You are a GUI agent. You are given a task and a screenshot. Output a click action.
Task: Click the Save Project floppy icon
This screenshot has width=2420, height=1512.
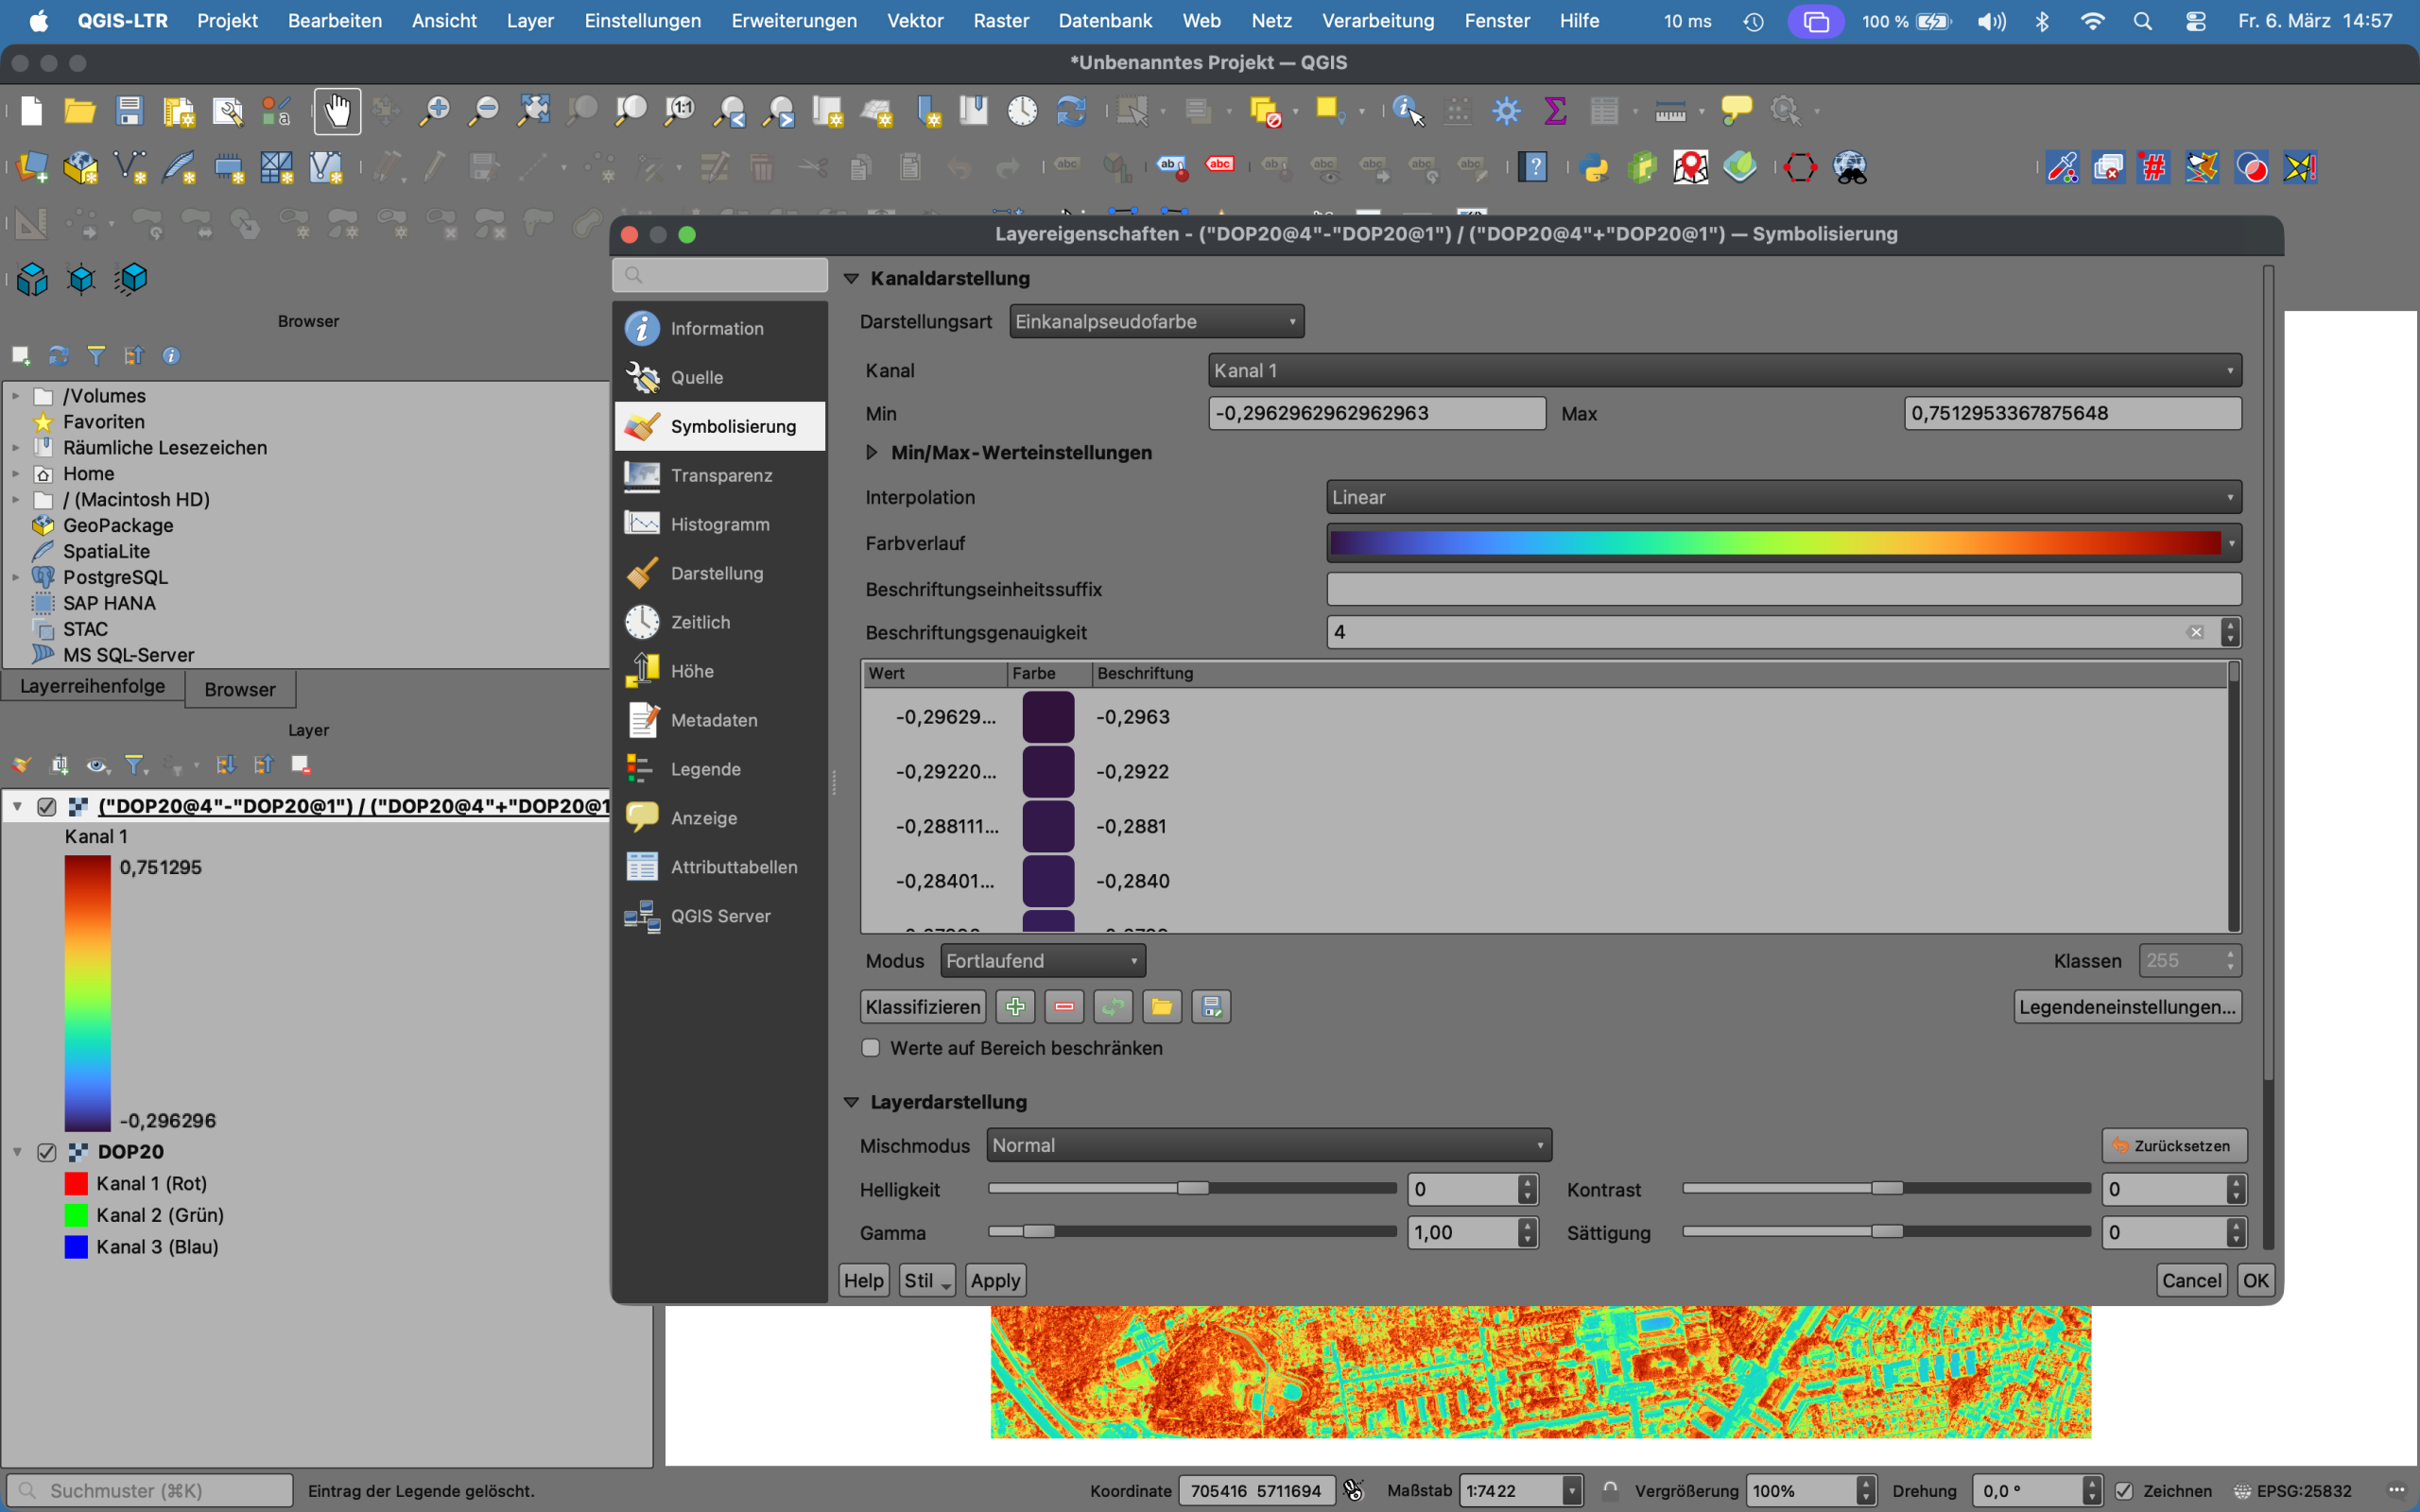[129, 111]
